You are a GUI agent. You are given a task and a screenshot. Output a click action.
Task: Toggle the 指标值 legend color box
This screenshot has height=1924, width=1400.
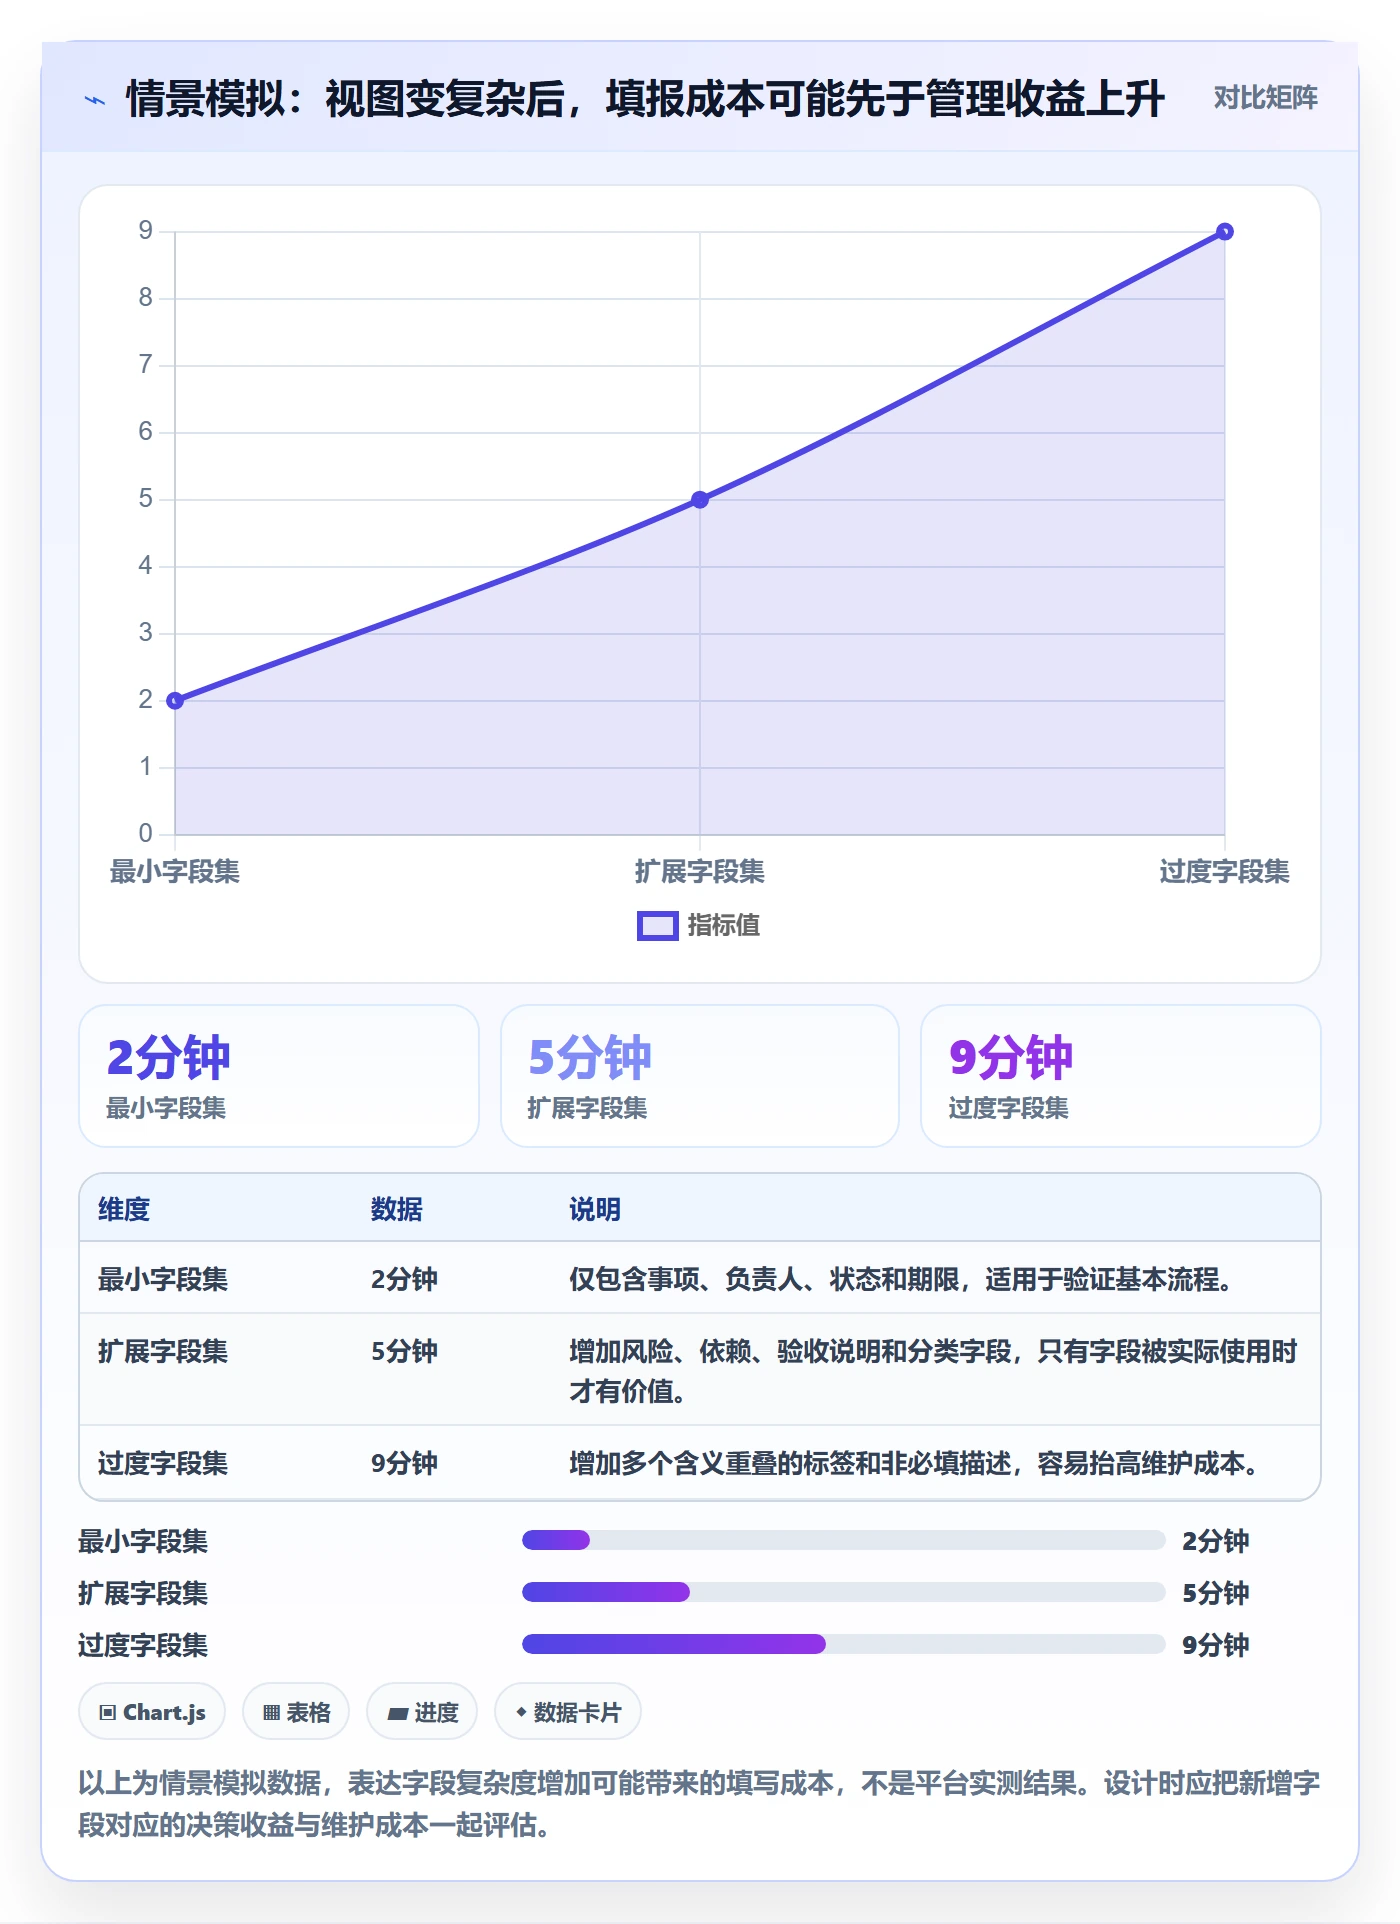[x=657, y=926]
